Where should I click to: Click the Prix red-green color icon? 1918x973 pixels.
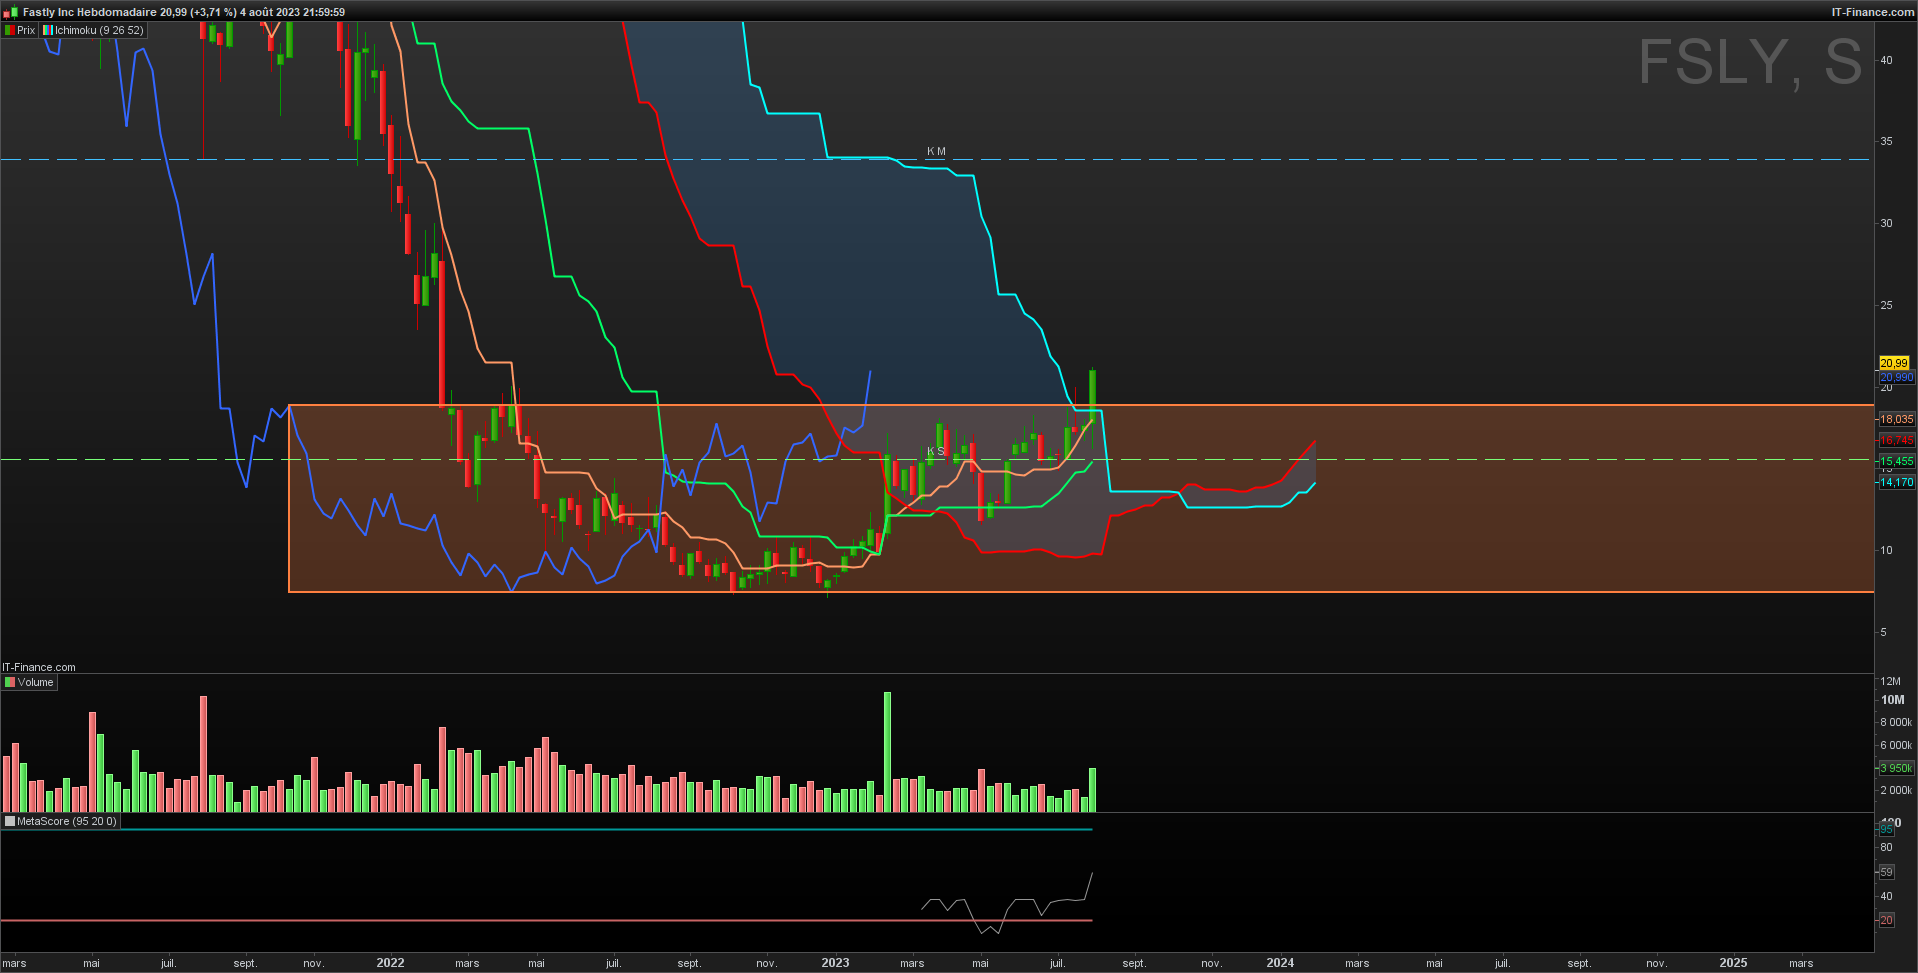pyautogui.click(x=10, y=30)
